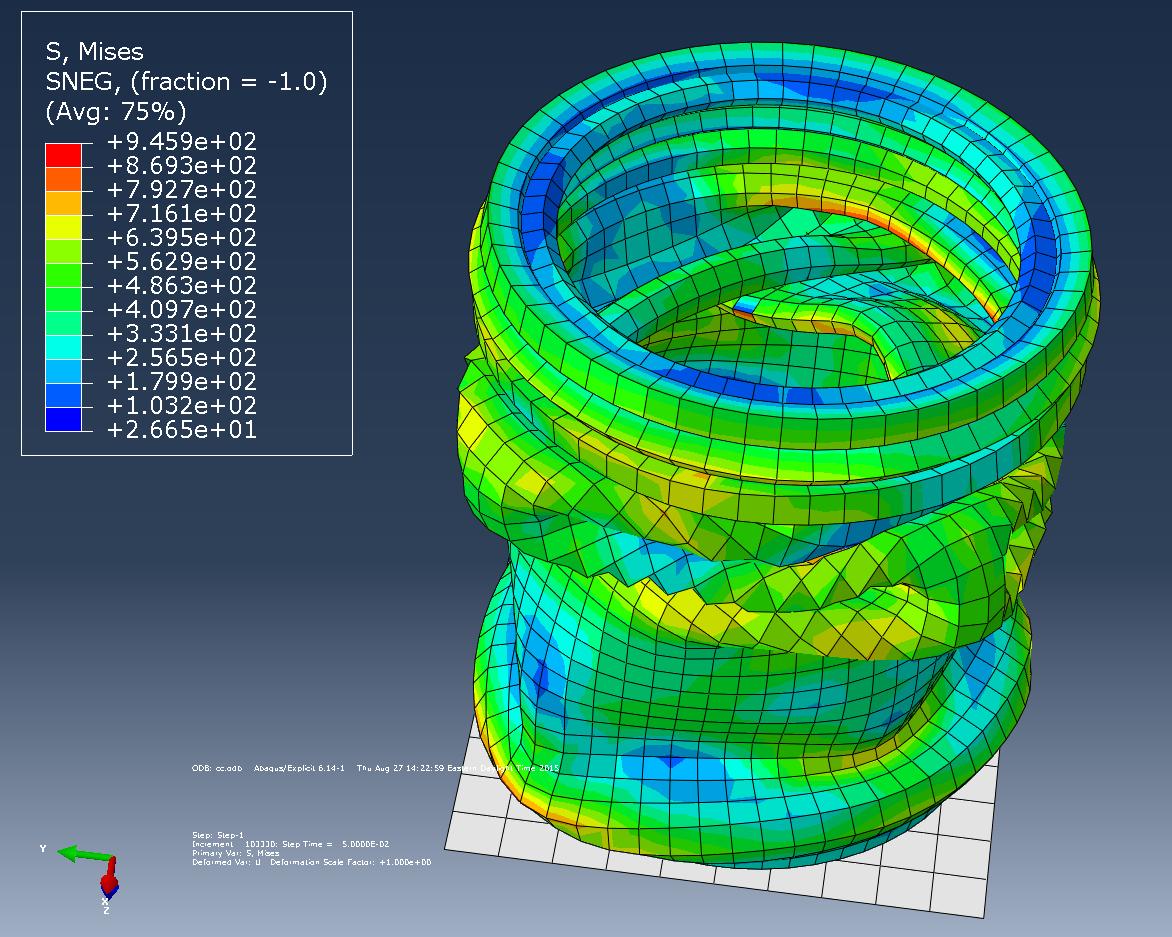This screenshot has height=937, width=1172.
Task: Click maximum legend value +9.459e+02
Action: coord(182,141)
